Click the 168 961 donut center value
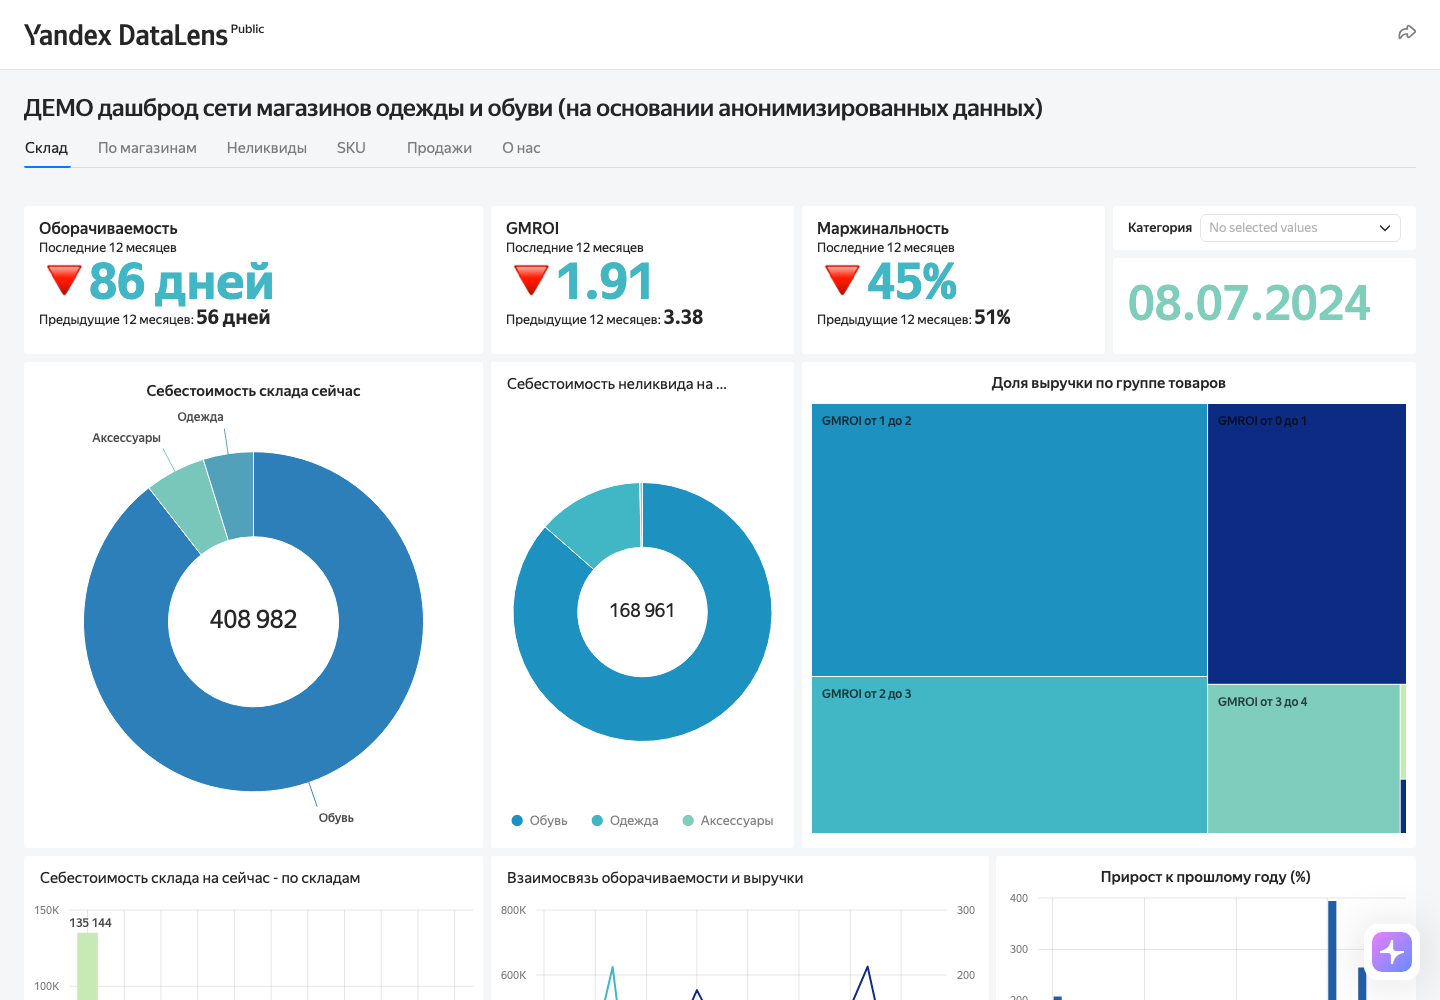Screen dimensions: 1440x1000 pyautogui.click(x=642, y=610)
